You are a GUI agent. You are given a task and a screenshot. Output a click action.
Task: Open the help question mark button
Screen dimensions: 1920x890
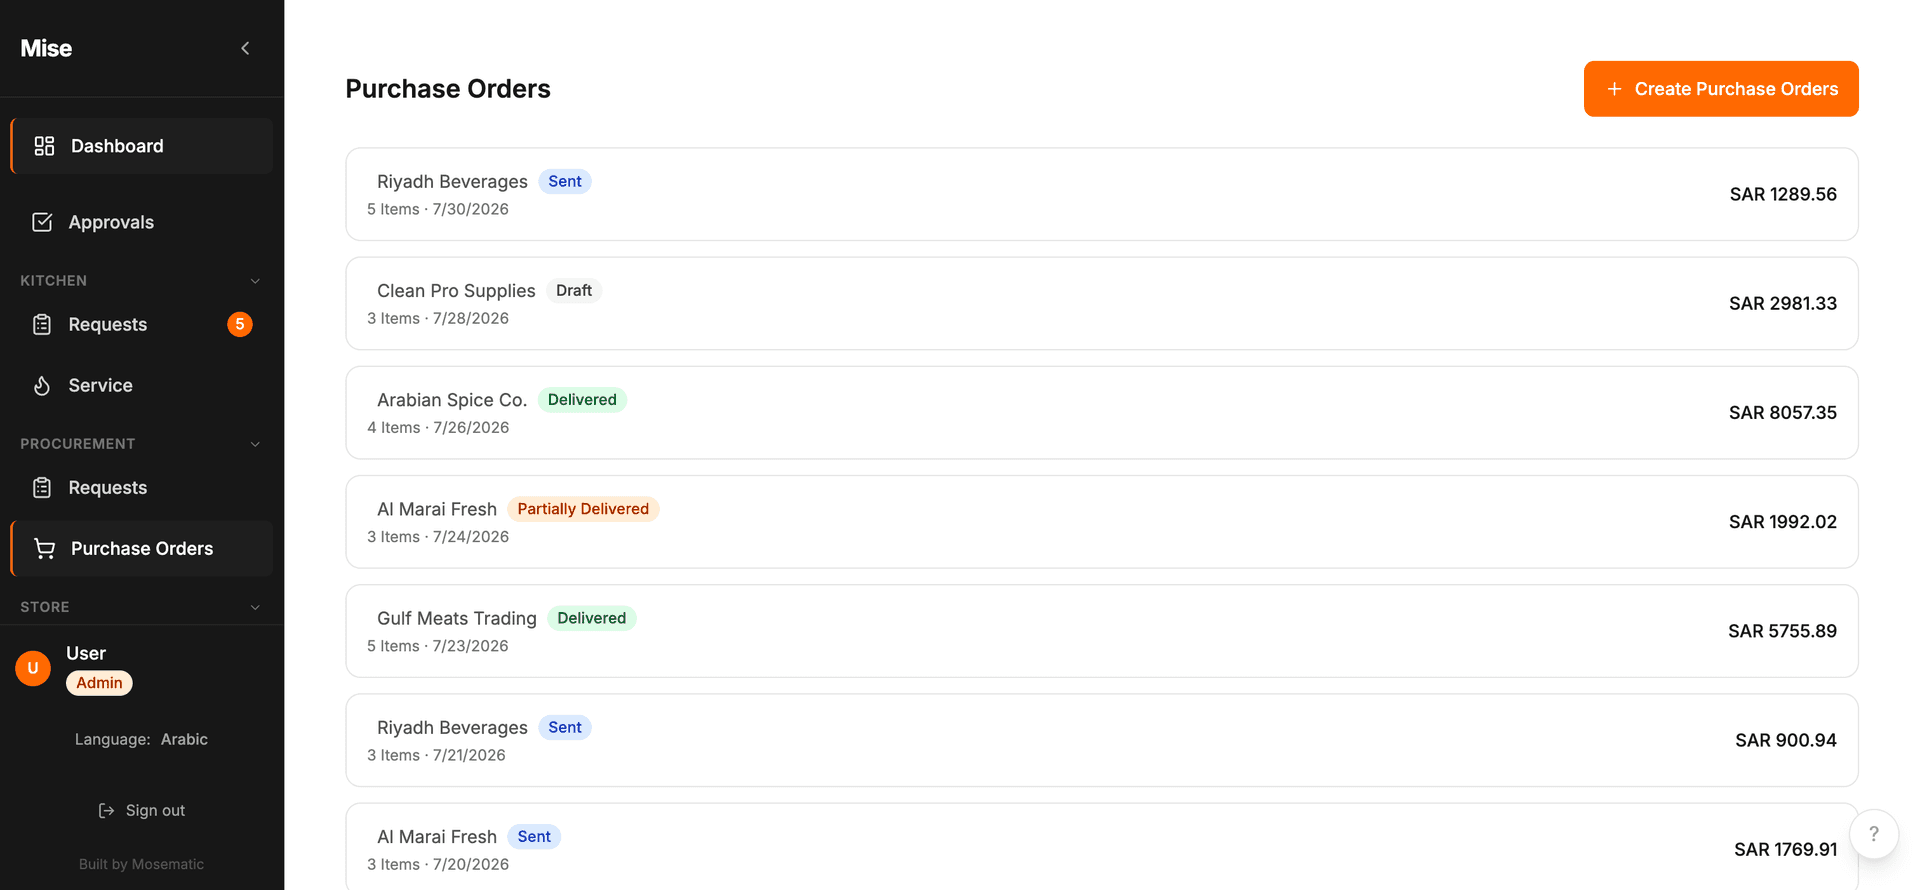(x=1874, y=834)
